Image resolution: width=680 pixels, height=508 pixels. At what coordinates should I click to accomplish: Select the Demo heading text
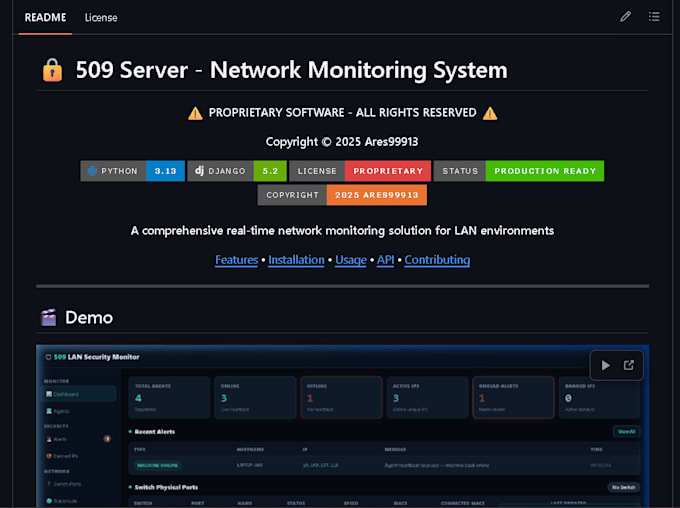click(x=89, y=317)
